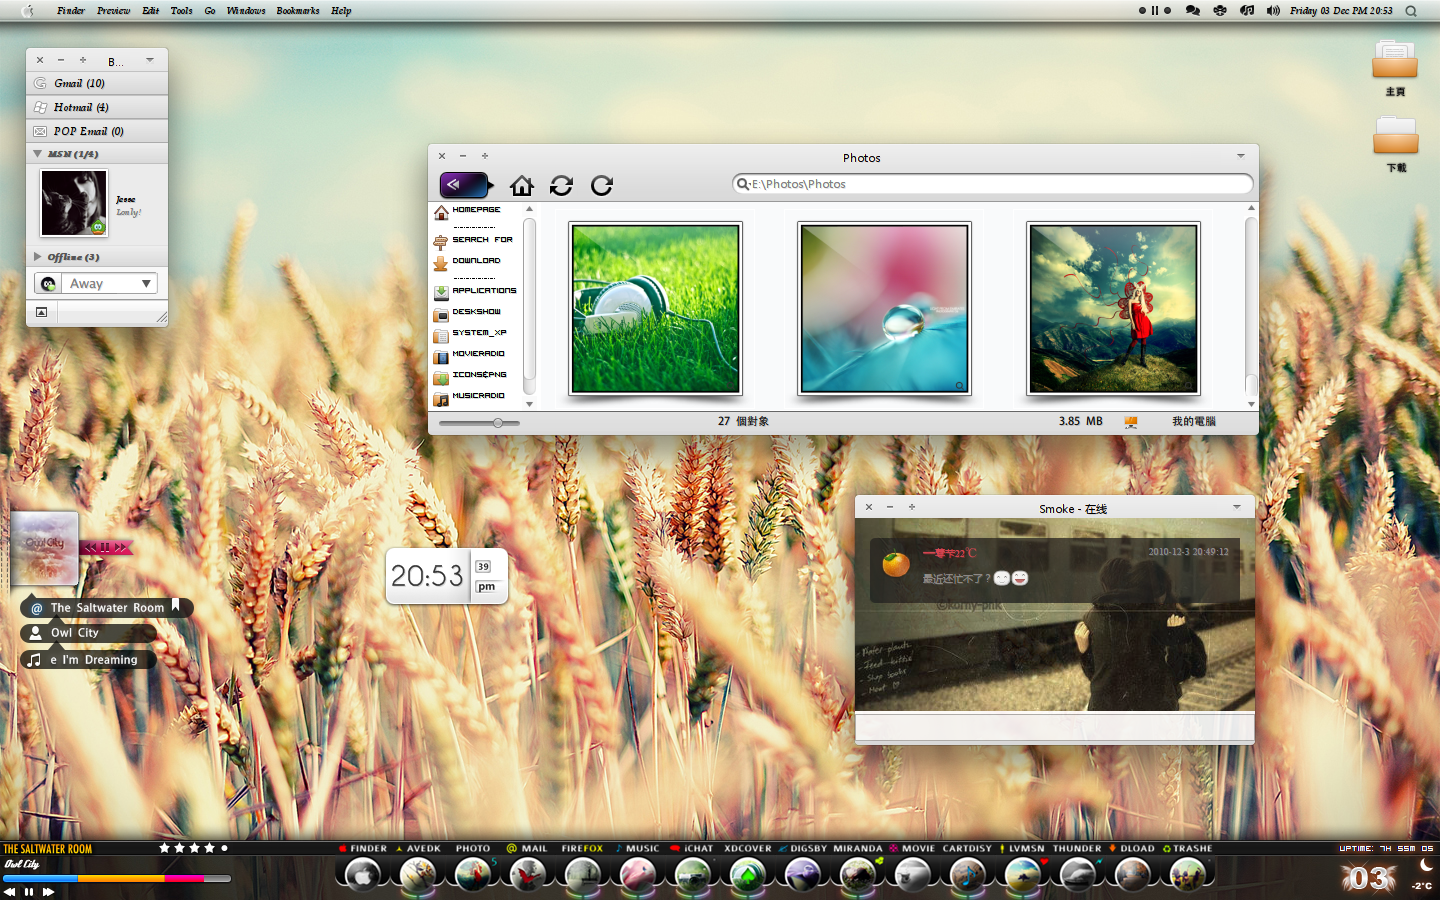1440x900 pixels.
Task: Click the purple back arrow in Photos
Action: [x=465, y=185]
